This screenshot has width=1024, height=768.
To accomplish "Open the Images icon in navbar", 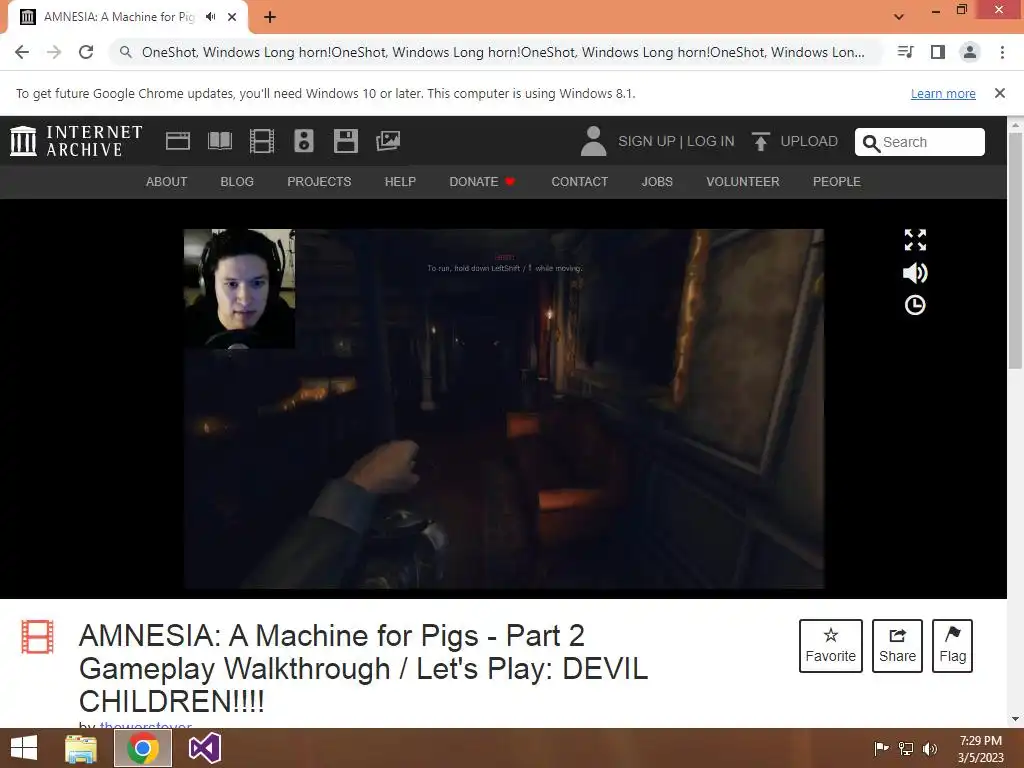I will tap(388, 141).
